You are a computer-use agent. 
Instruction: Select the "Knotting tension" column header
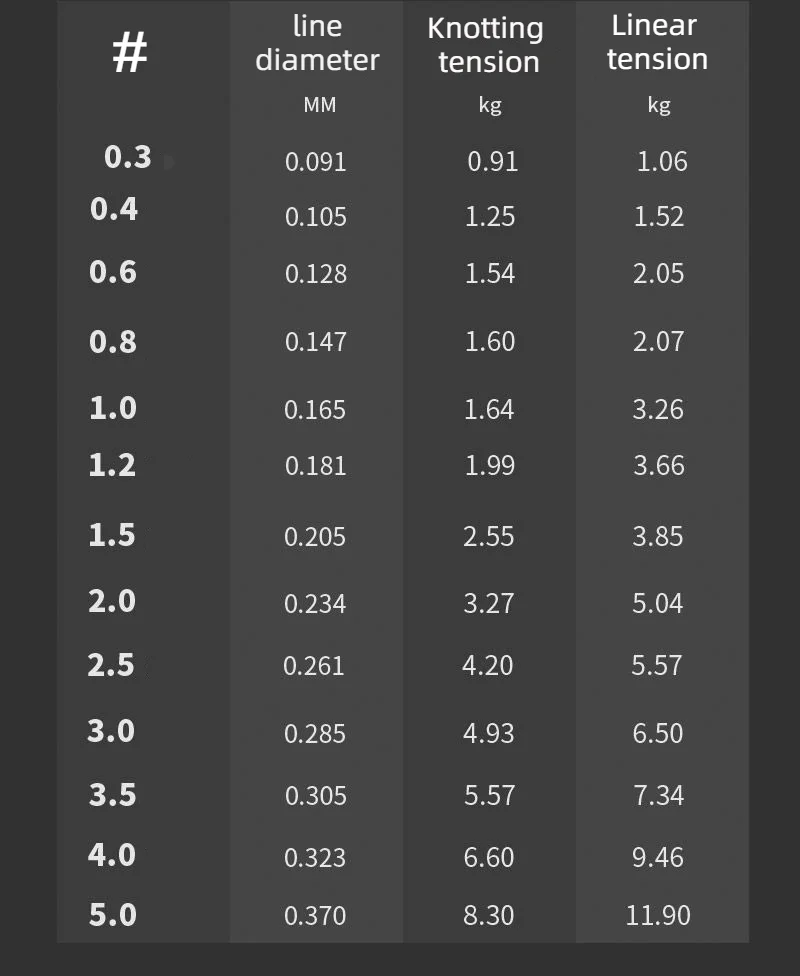pyautogui.click(x=486, y=45)
